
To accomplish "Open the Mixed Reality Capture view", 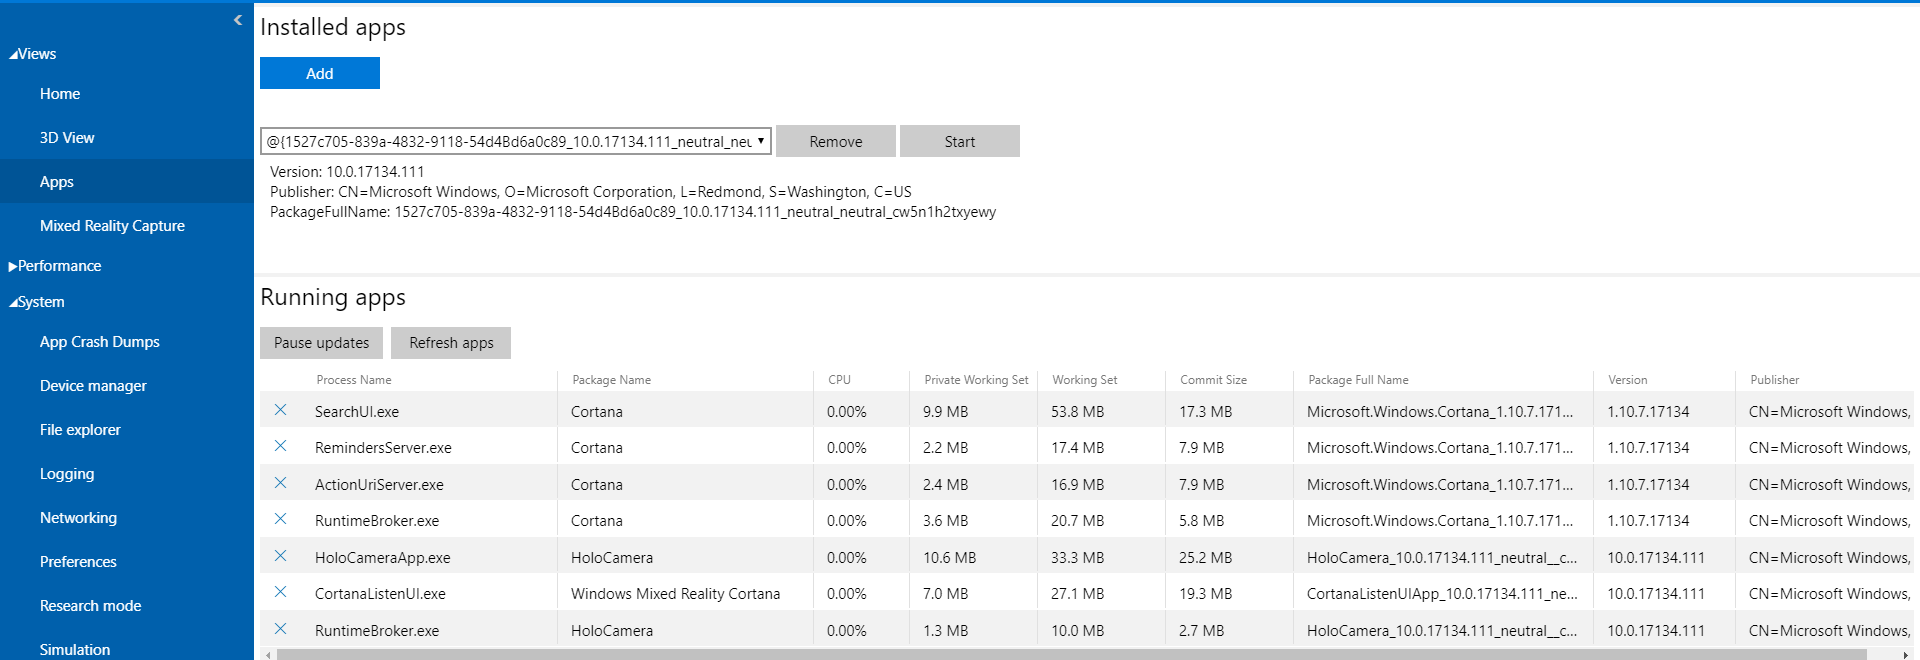I will point(112,226).
